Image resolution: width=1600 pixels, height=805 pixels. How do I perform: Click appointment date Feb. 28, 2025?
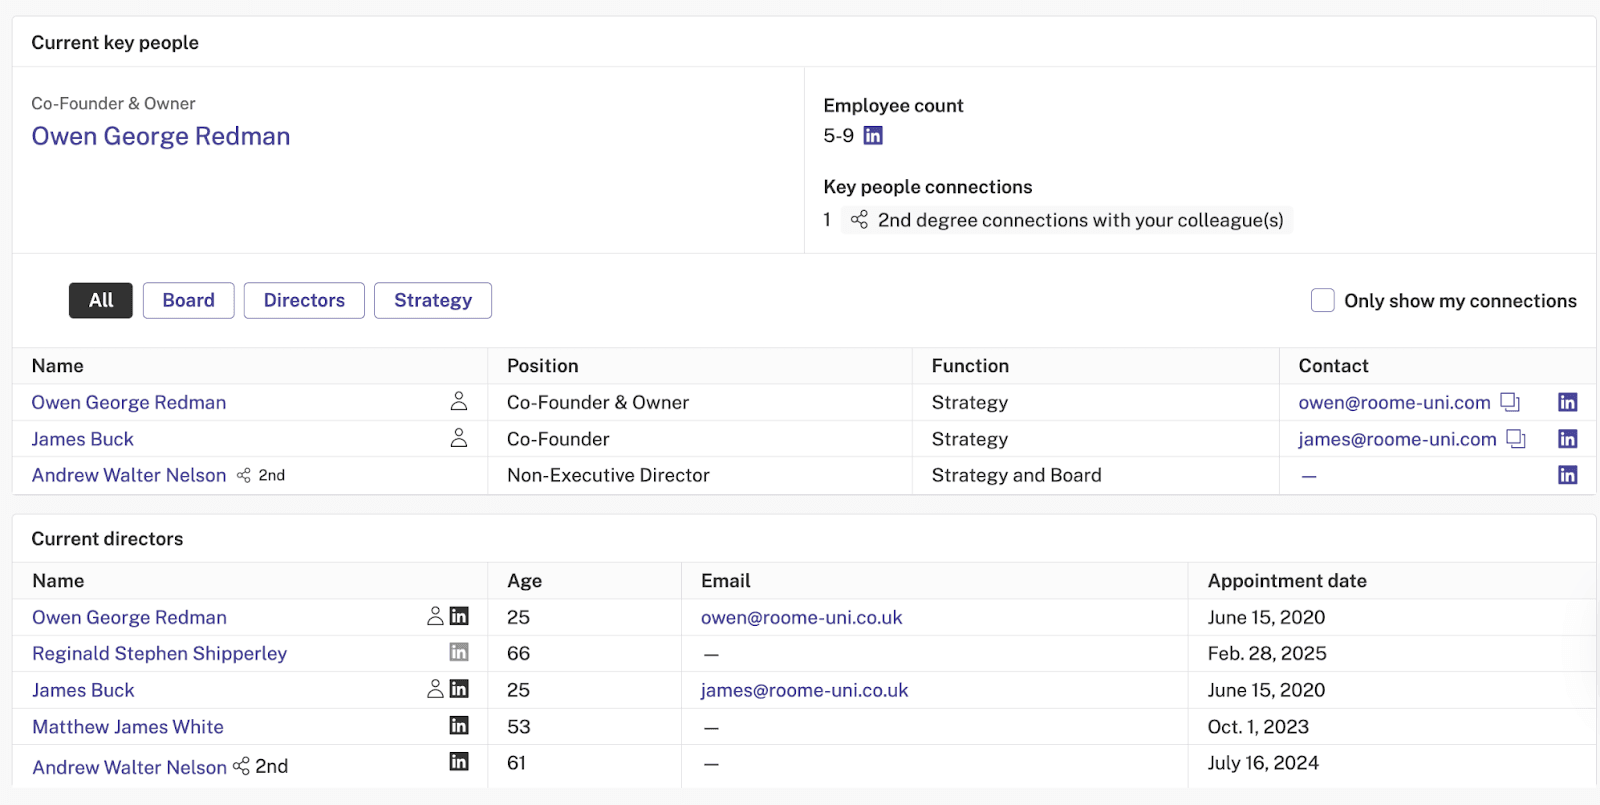coord(1267,653)
